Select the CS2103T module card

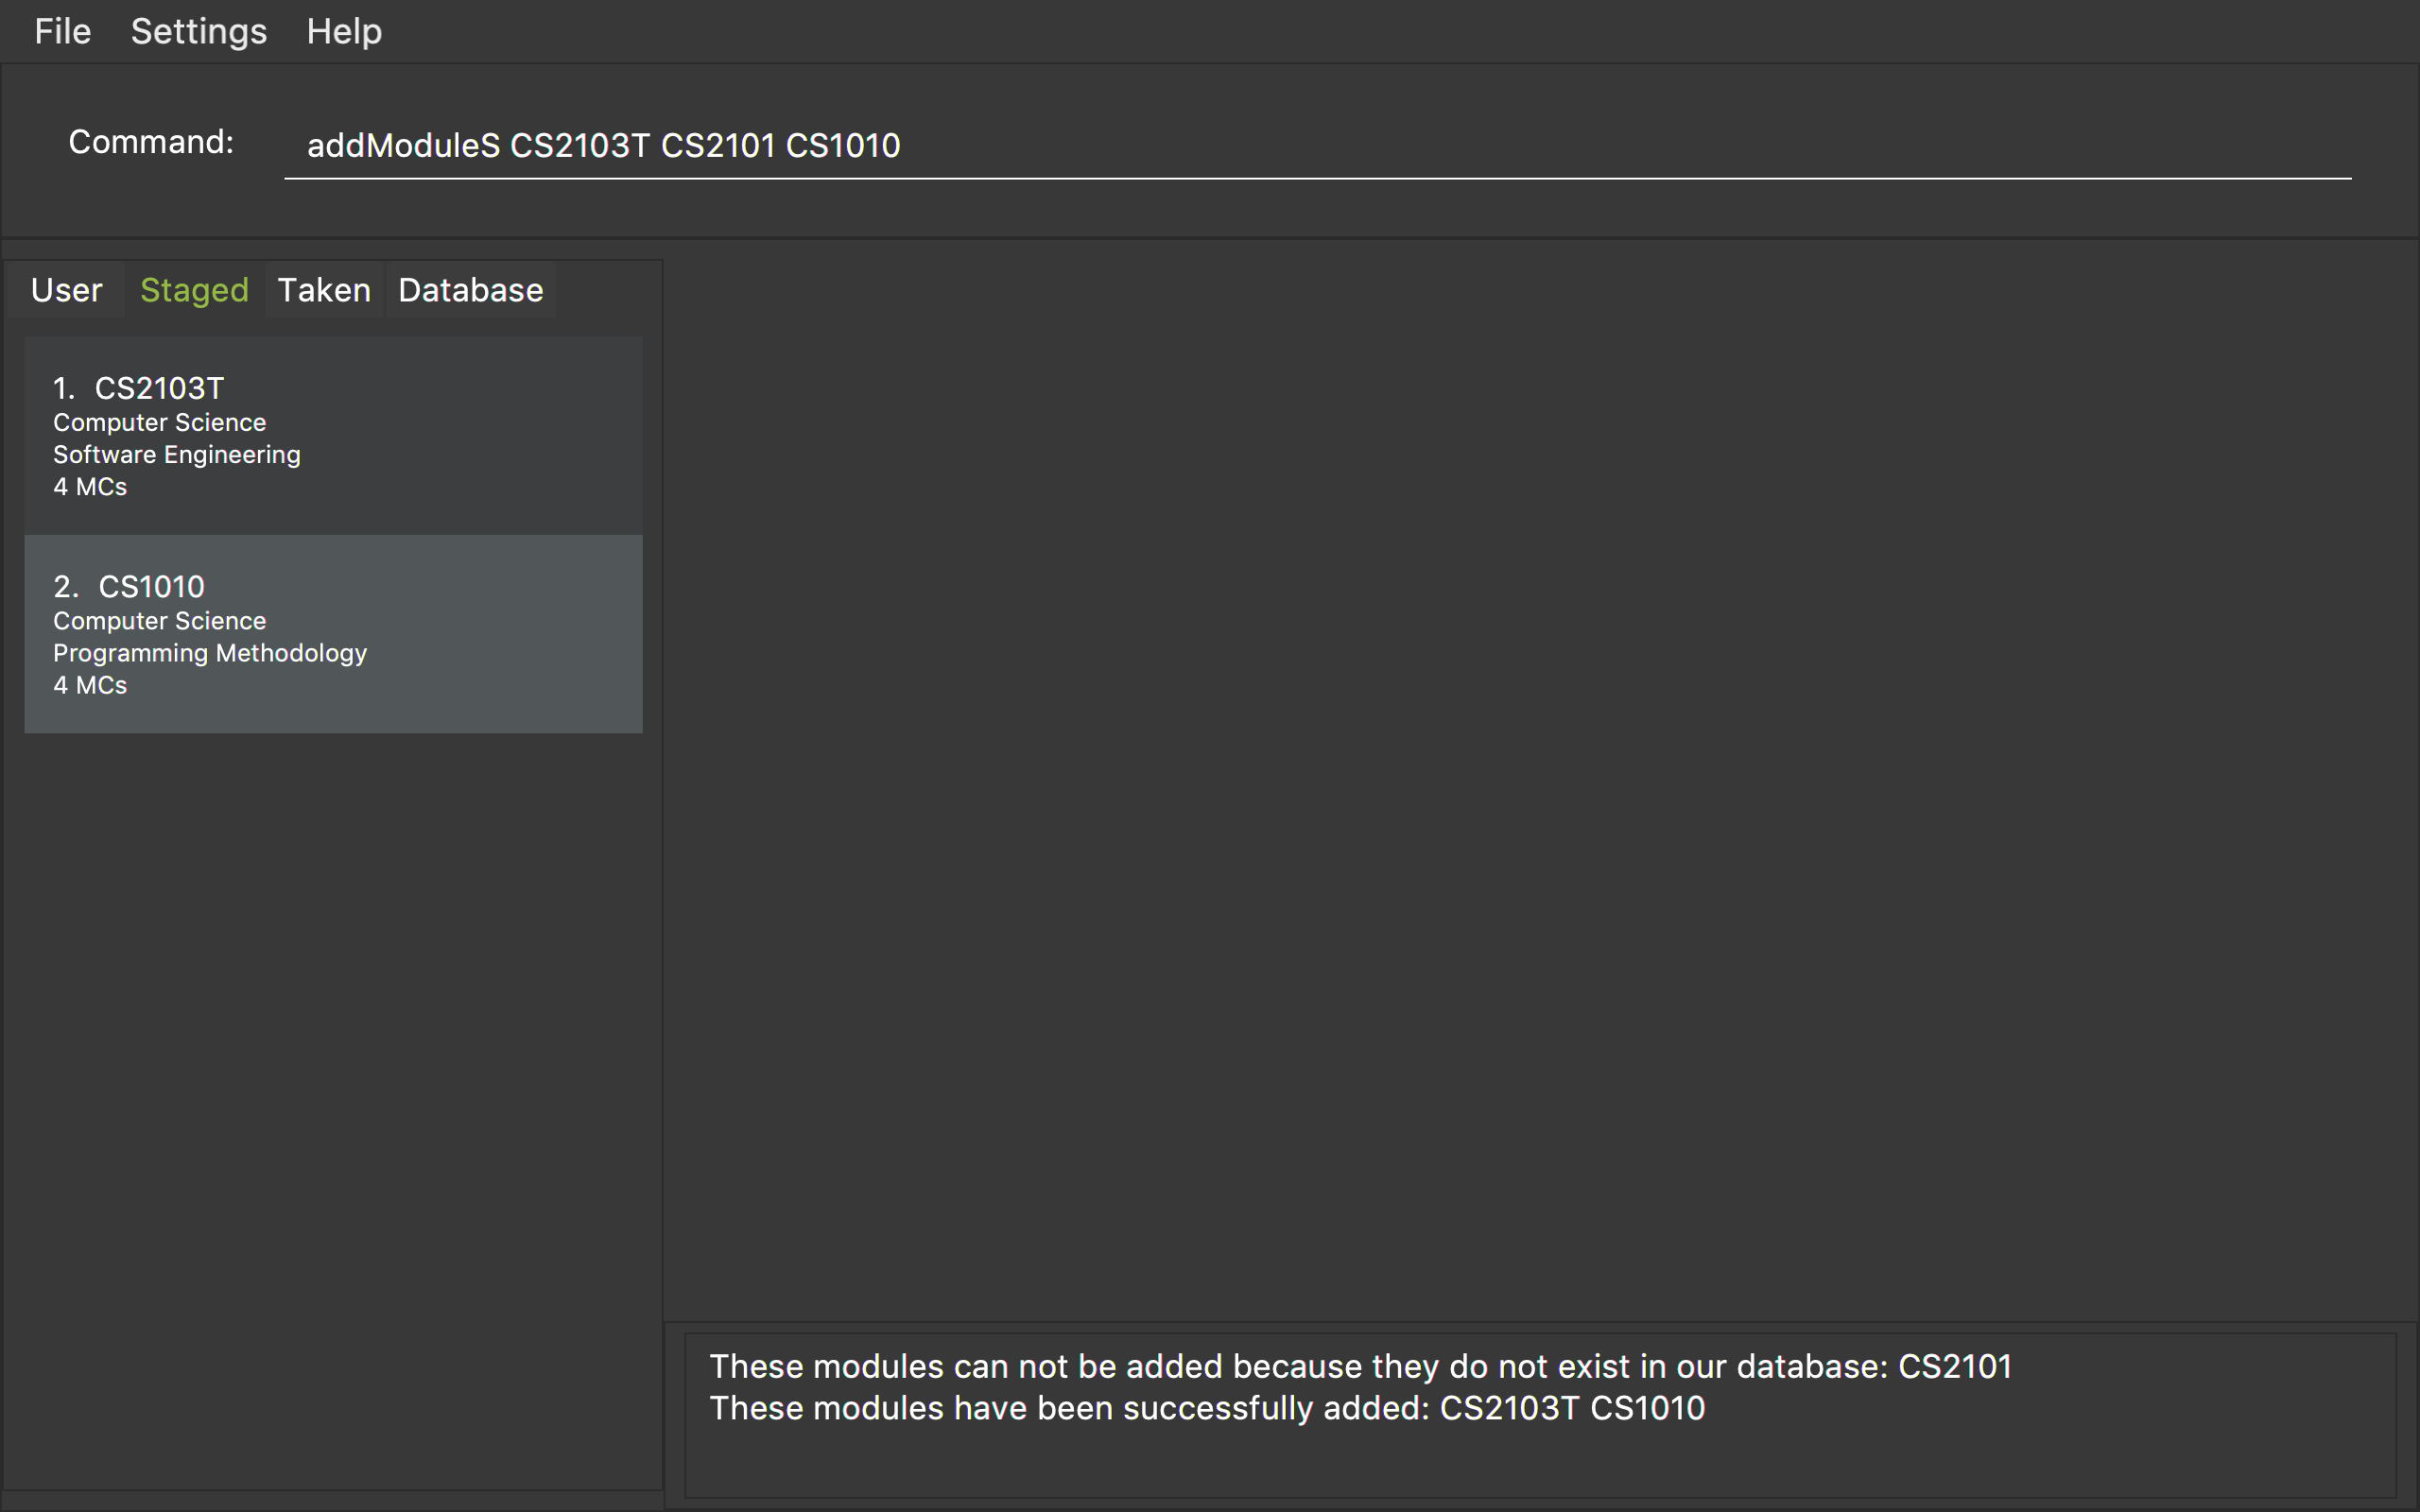[x=333, y=436]
